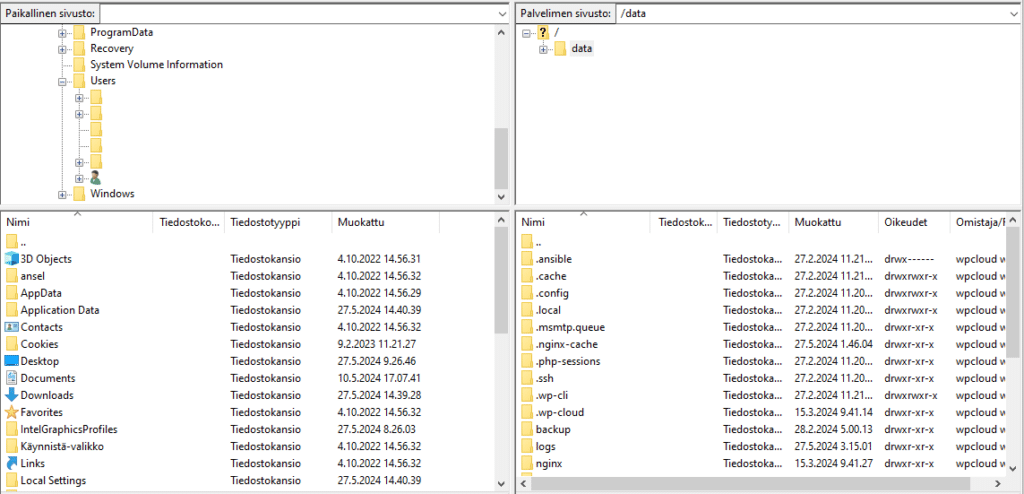Viewport: 1024px width, 494px height.
Task: Select the .wp-cloud folder in remote list
Action: [x=559, y=412]
